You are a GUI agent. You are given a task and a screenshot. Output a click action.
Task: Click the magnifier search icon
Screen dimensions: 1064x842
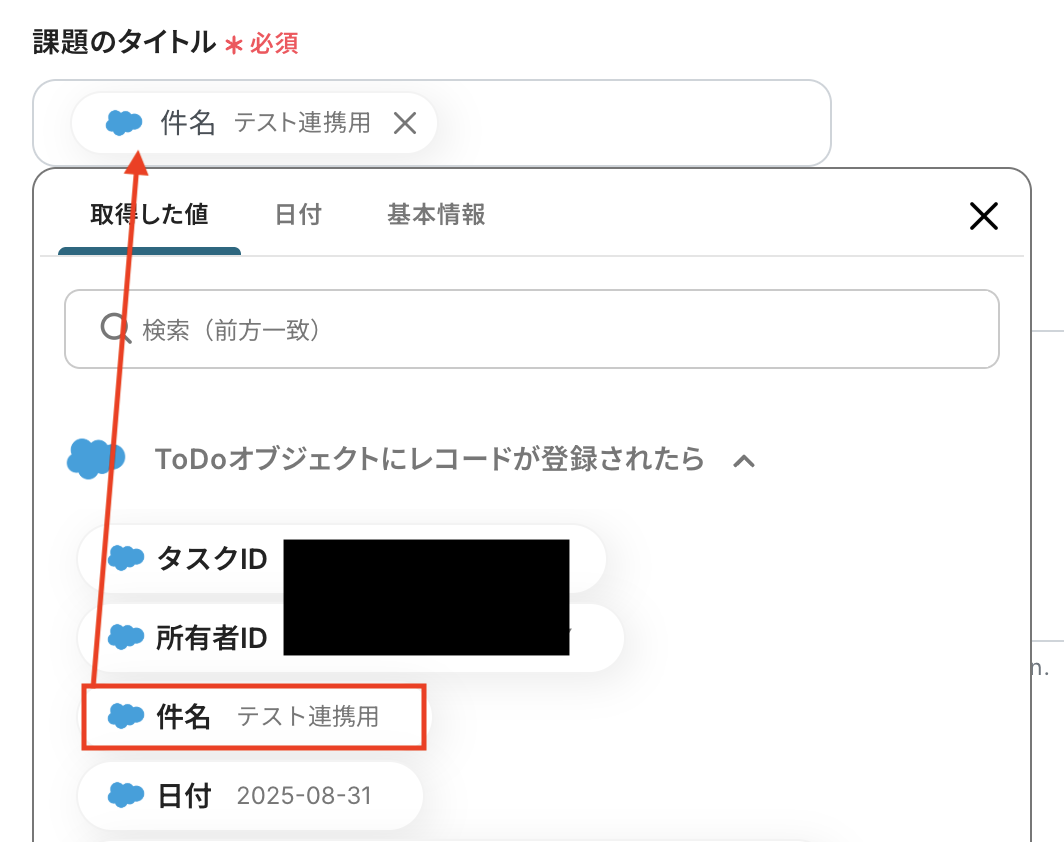coord(115,329)
